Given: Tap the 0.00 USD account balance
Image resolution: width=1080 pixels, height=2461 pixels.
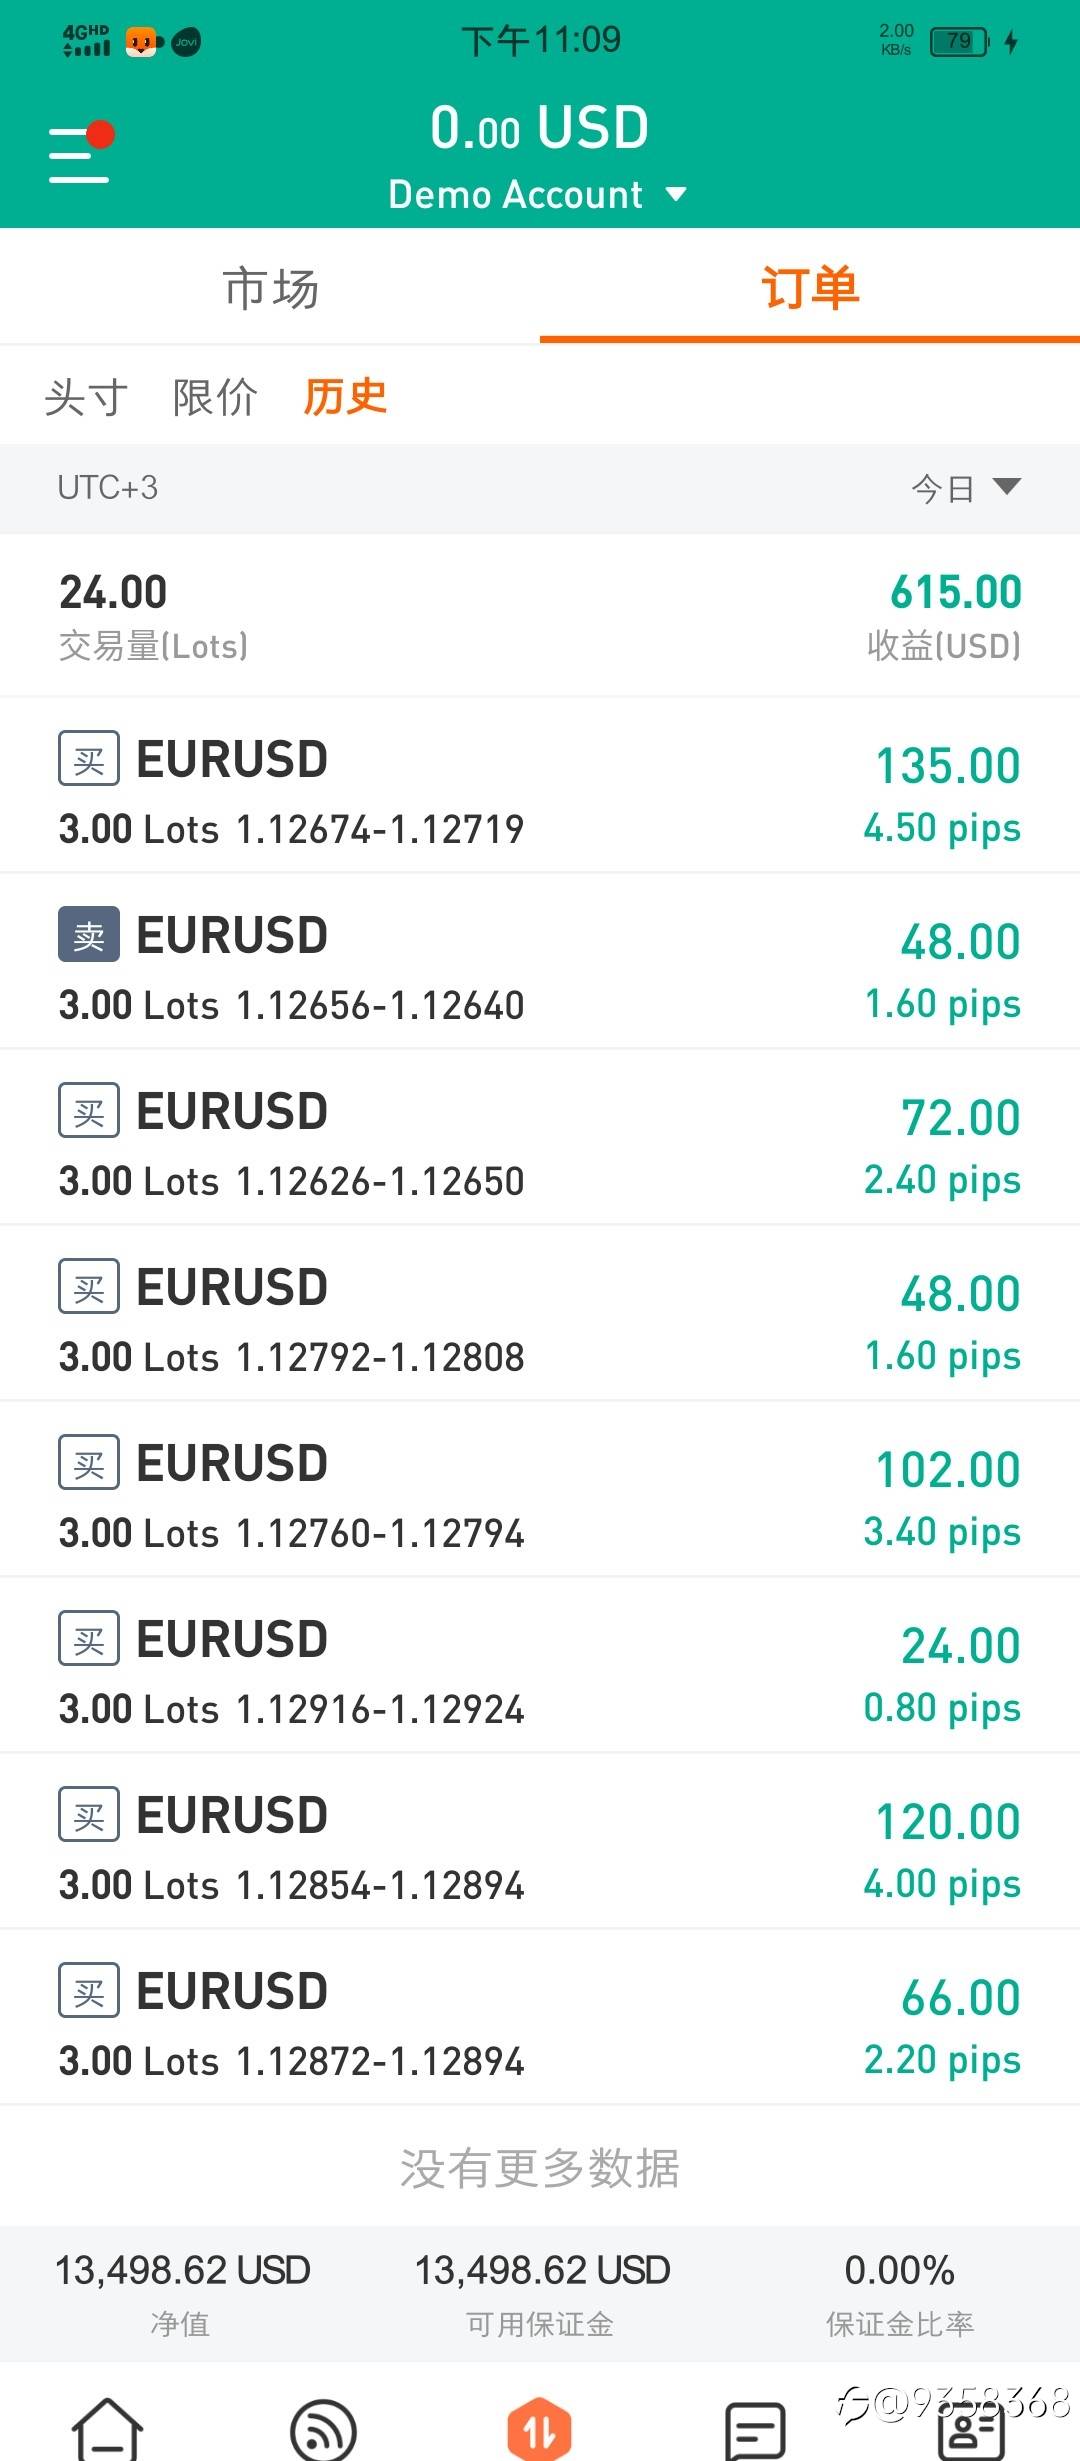Looking at the screenshot, I should point(540,128).
